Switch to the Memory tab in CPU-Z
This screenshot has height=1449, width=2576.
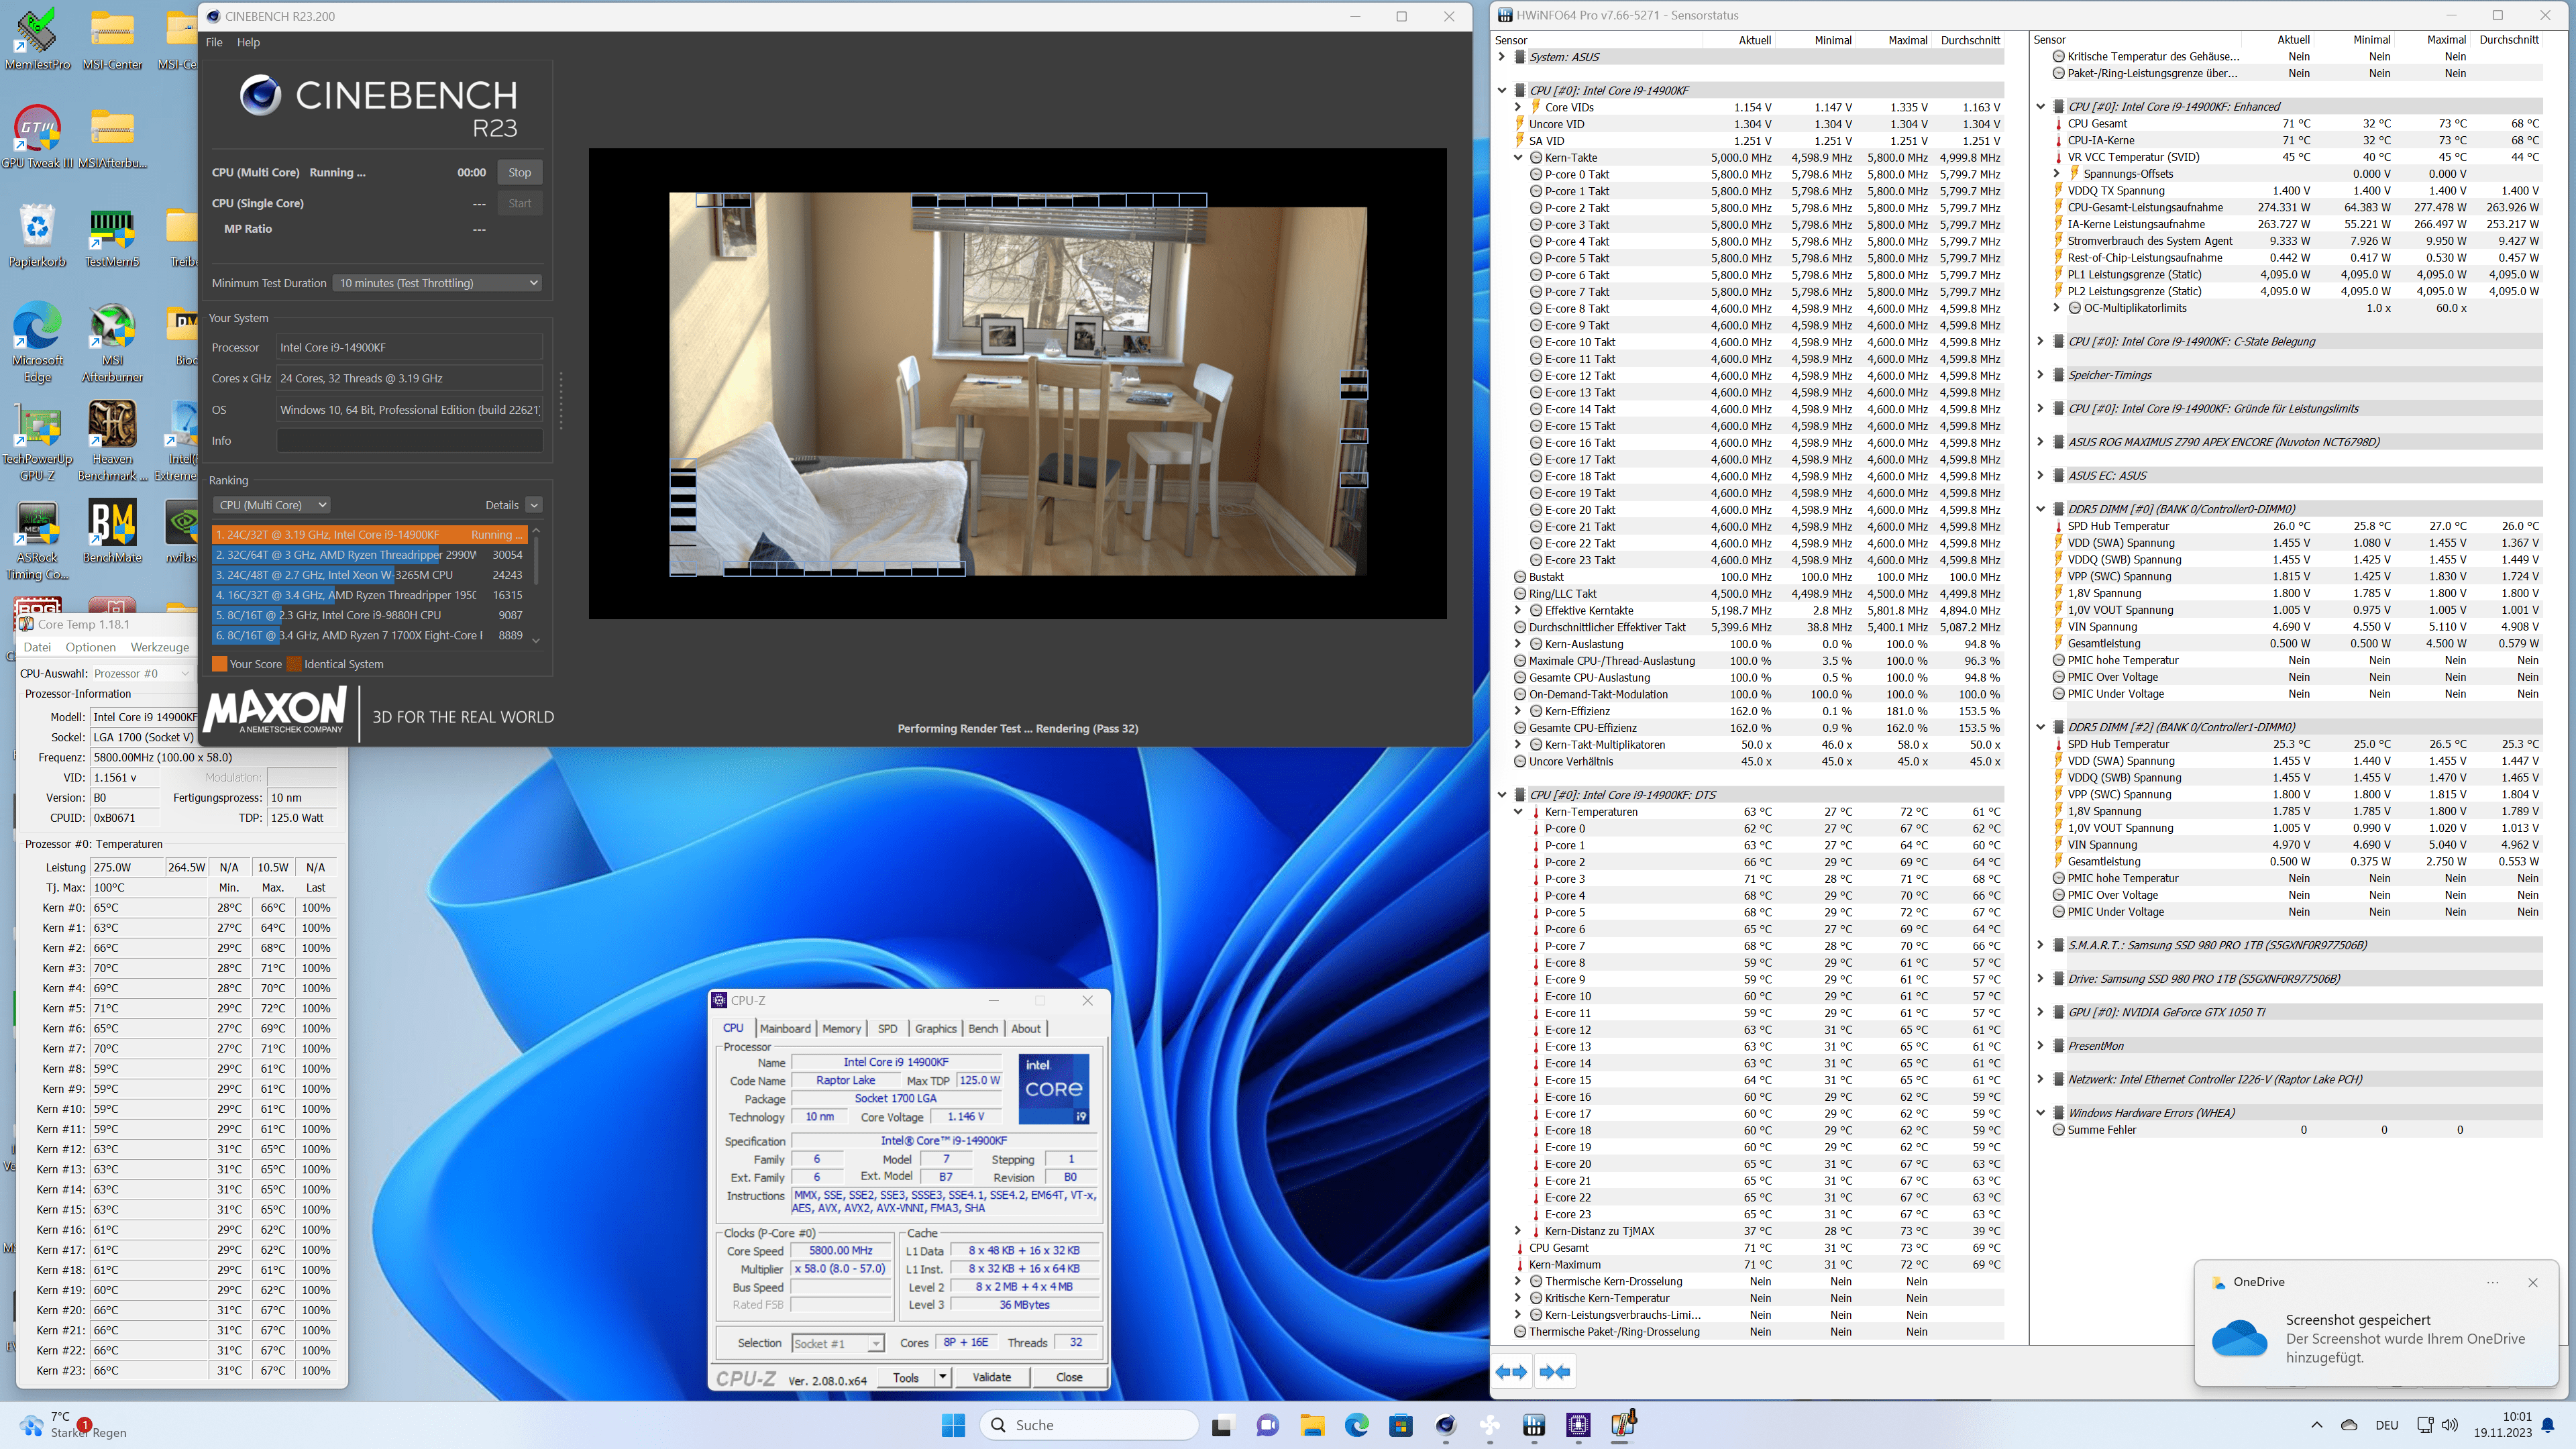tap(841, 1028)
